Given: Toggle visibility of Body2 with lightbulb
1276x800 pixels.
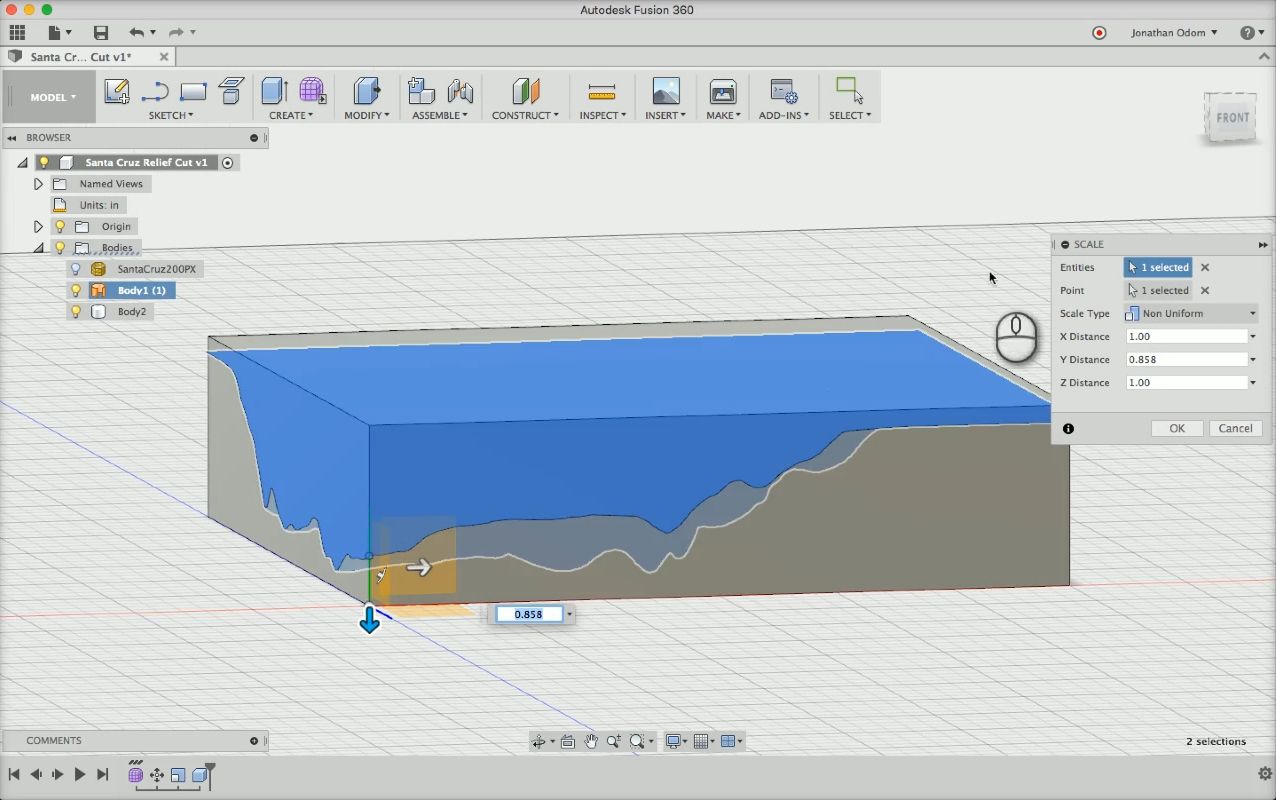Looking at the screenshot, I should pyautogui.click(x=76, y=311).
